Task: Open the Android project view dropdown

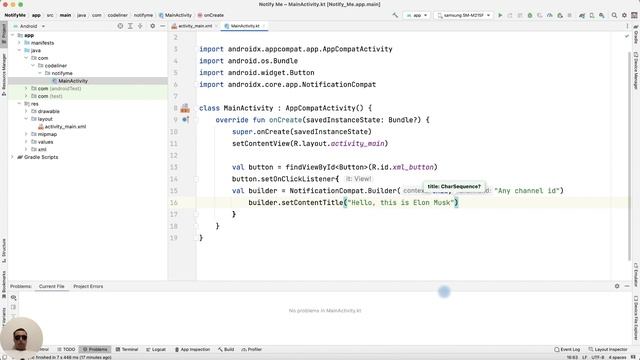Action: click(29, 26)
